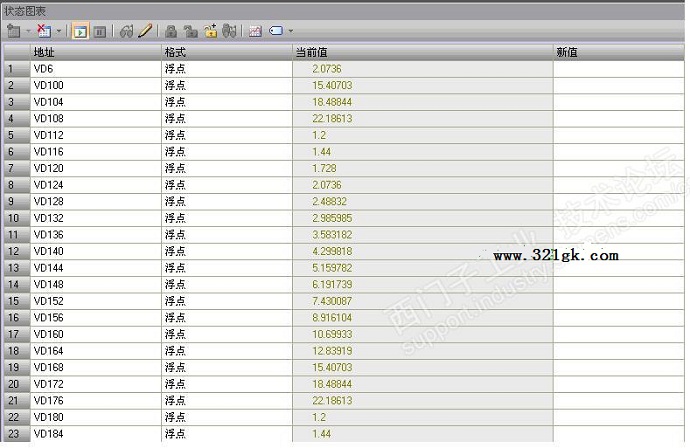Toggle the trend view chart icon

click(254, 31)
